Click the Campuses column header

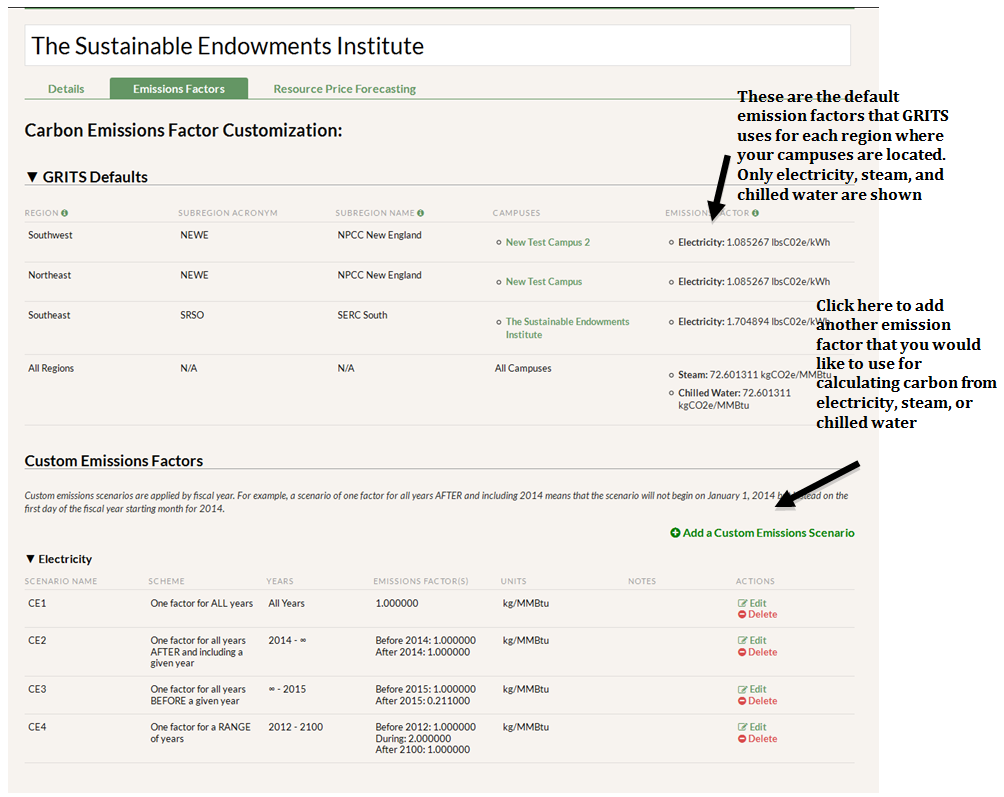tap(516, 213)
